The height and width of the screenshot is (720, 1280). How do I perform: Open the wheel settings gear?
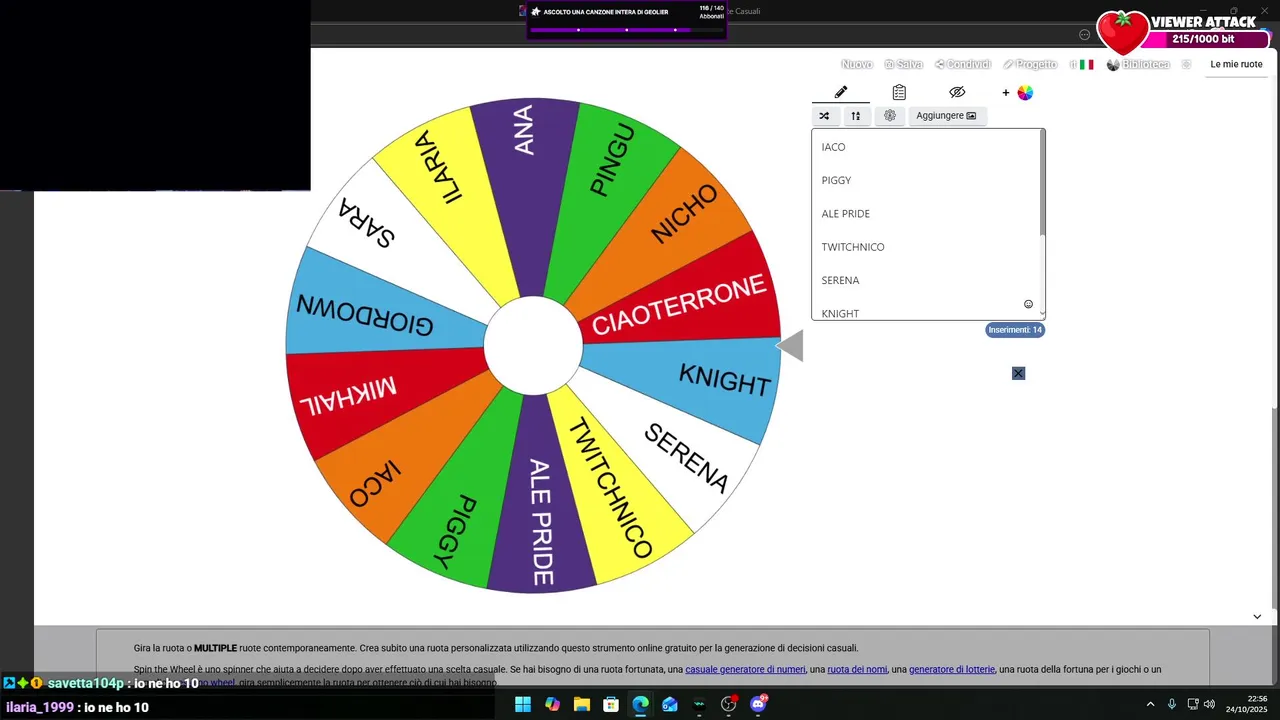coord(890,116)
